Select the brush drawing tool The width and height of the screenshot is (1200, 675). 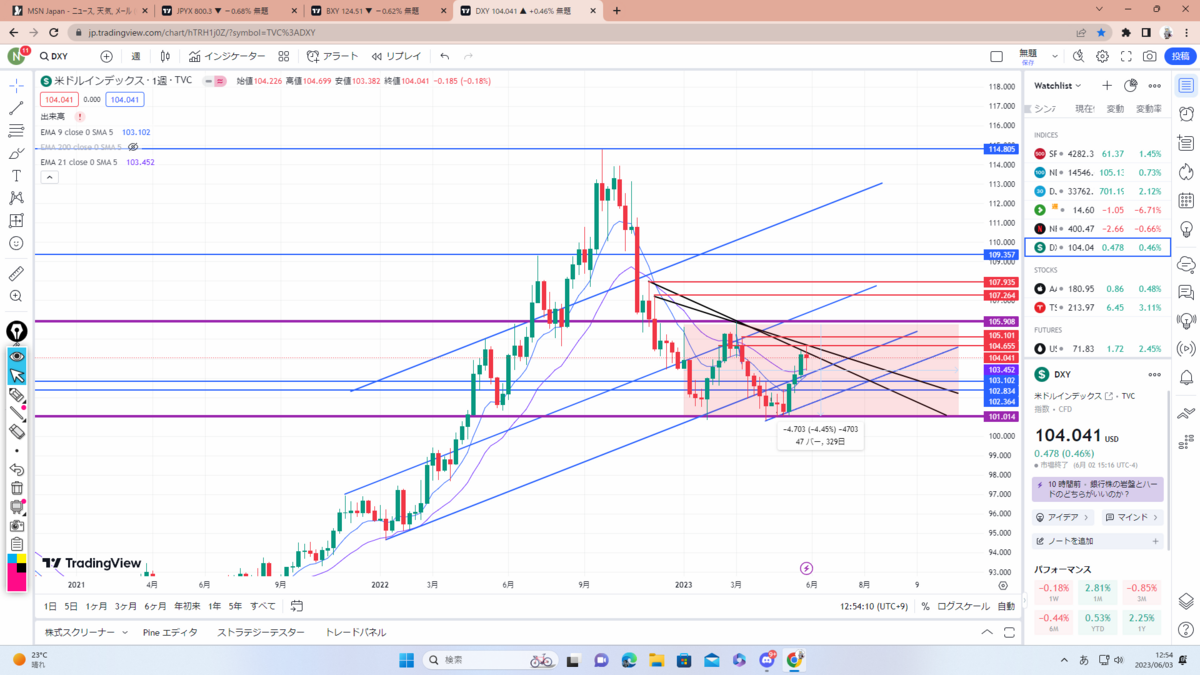[16, 153]
